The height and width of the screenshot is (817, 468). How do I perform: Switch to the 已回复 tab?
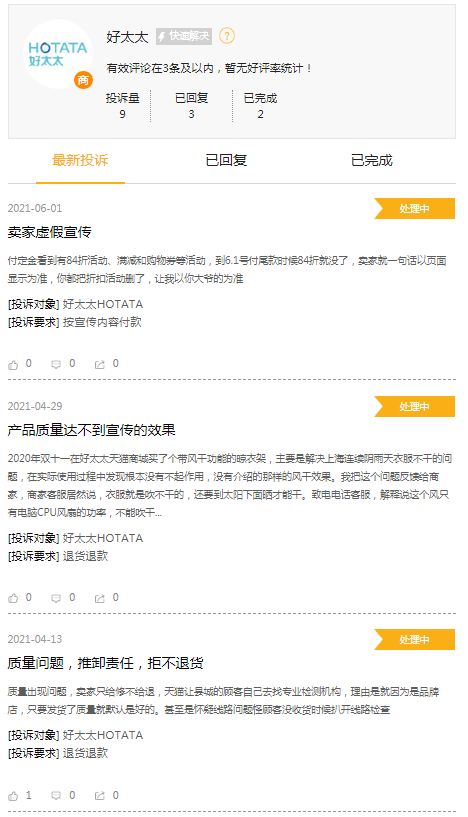[x=226, y=160]
